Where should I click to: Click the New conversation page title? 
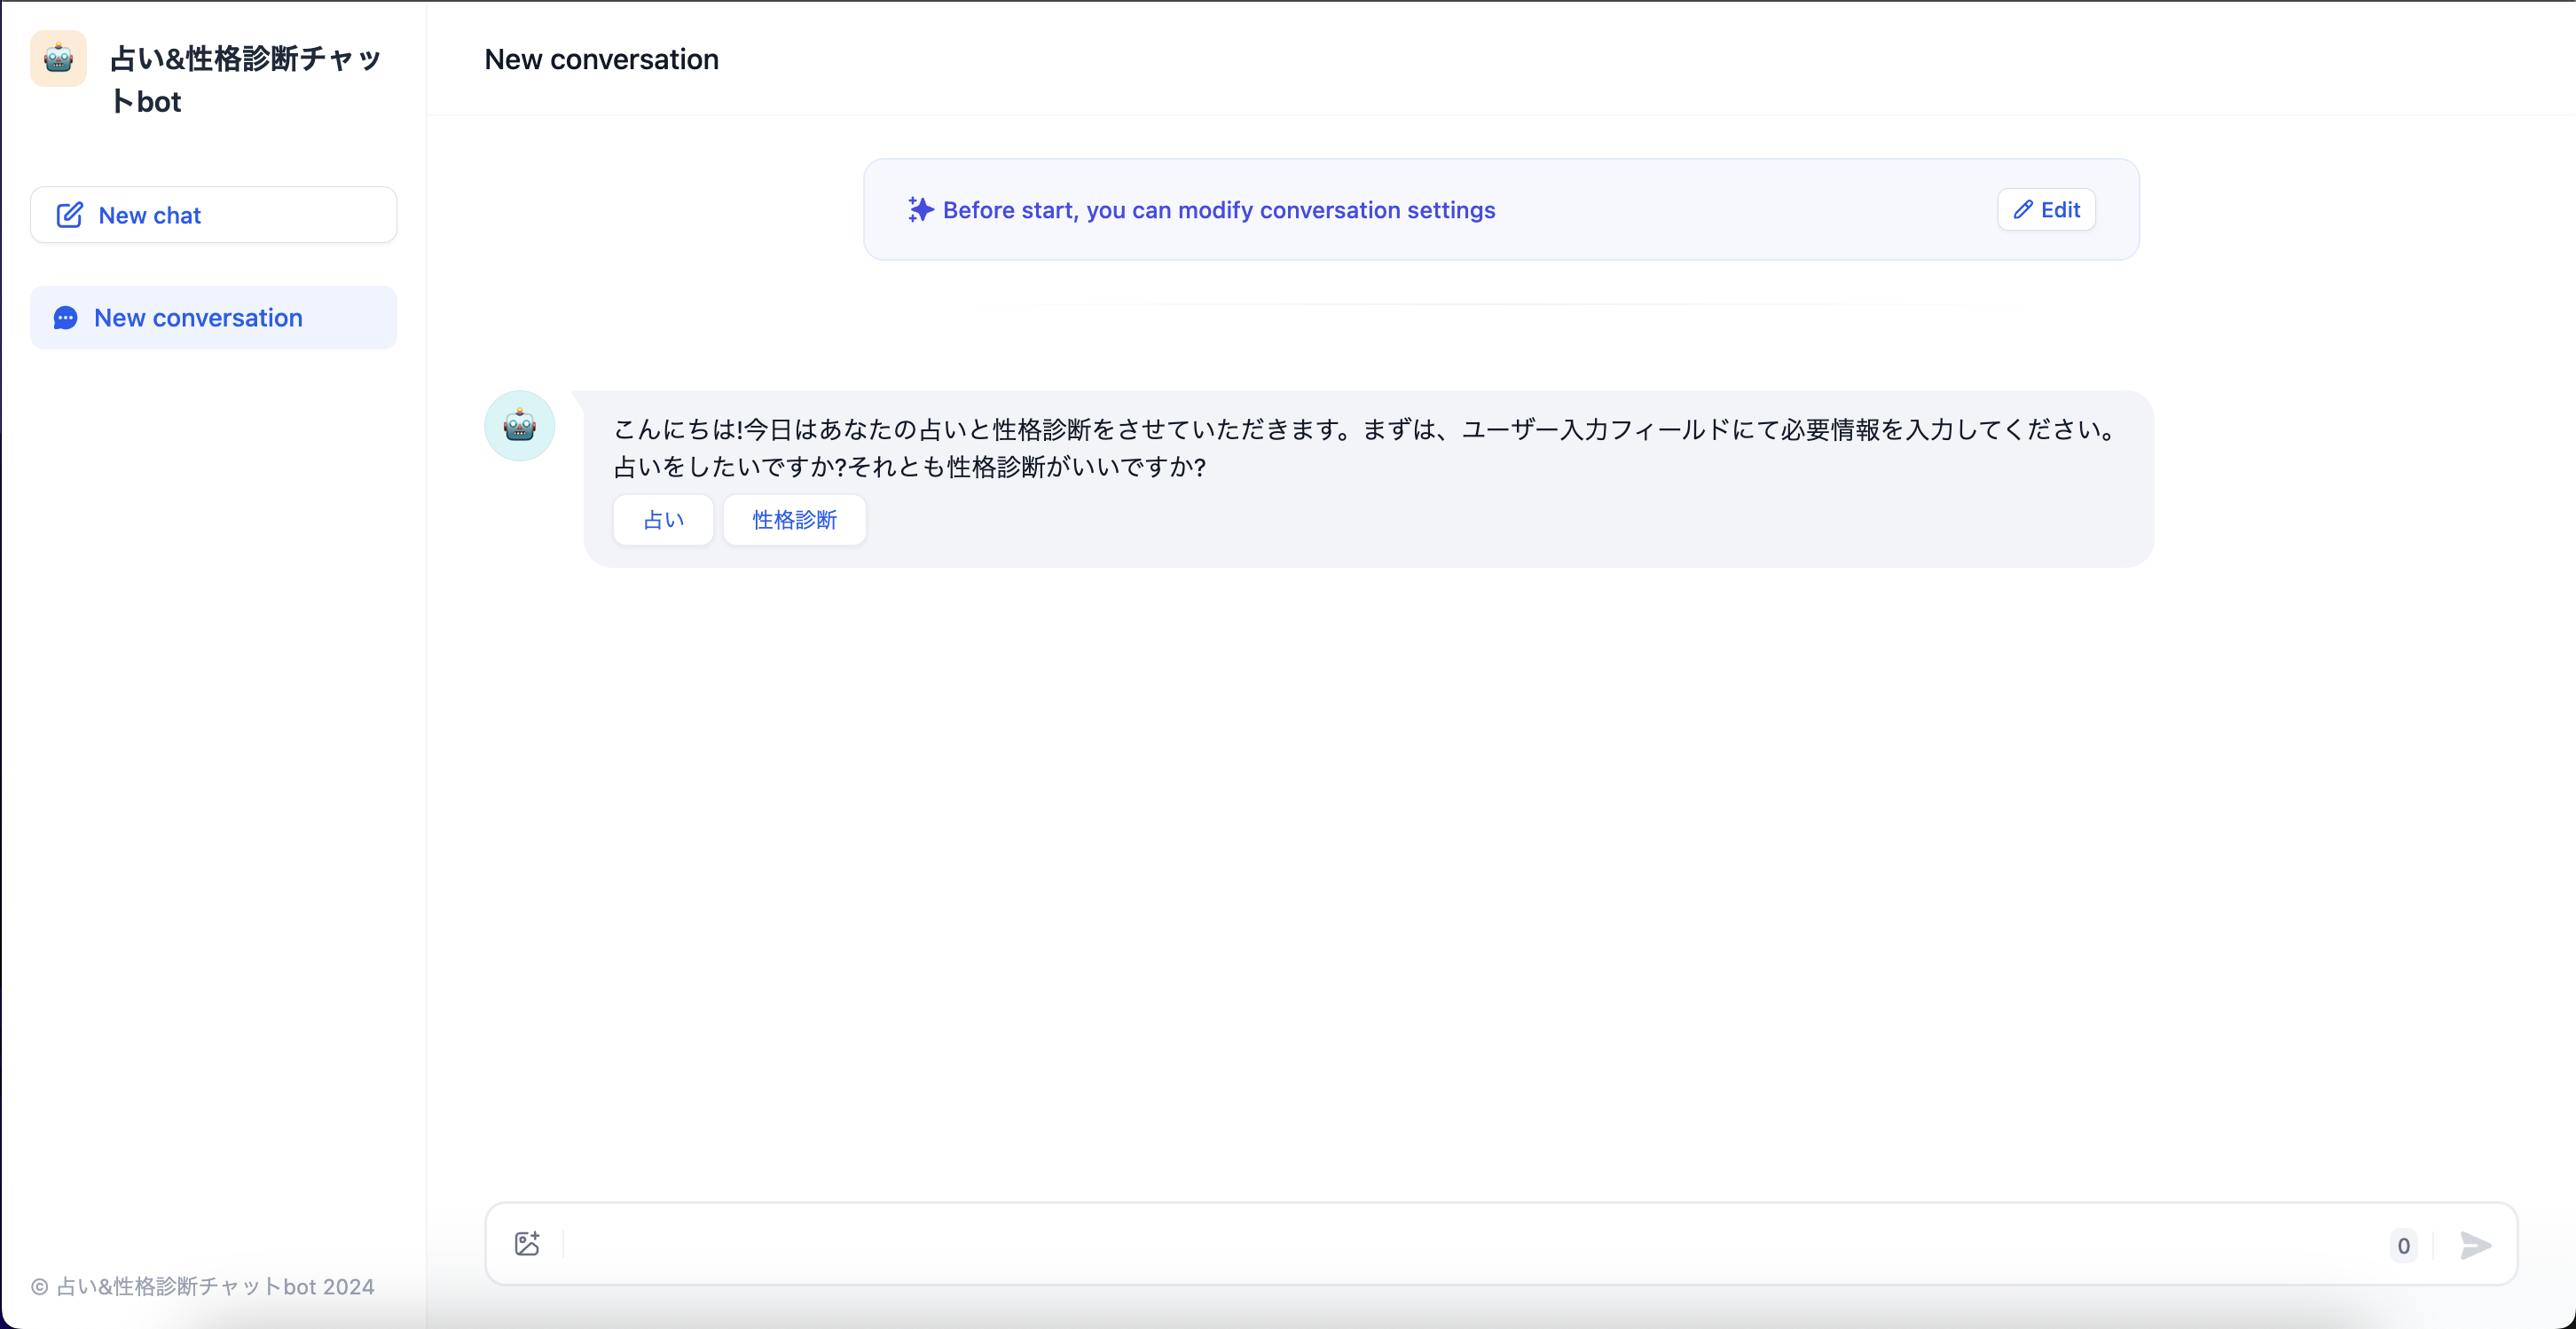tap(601, 59)
